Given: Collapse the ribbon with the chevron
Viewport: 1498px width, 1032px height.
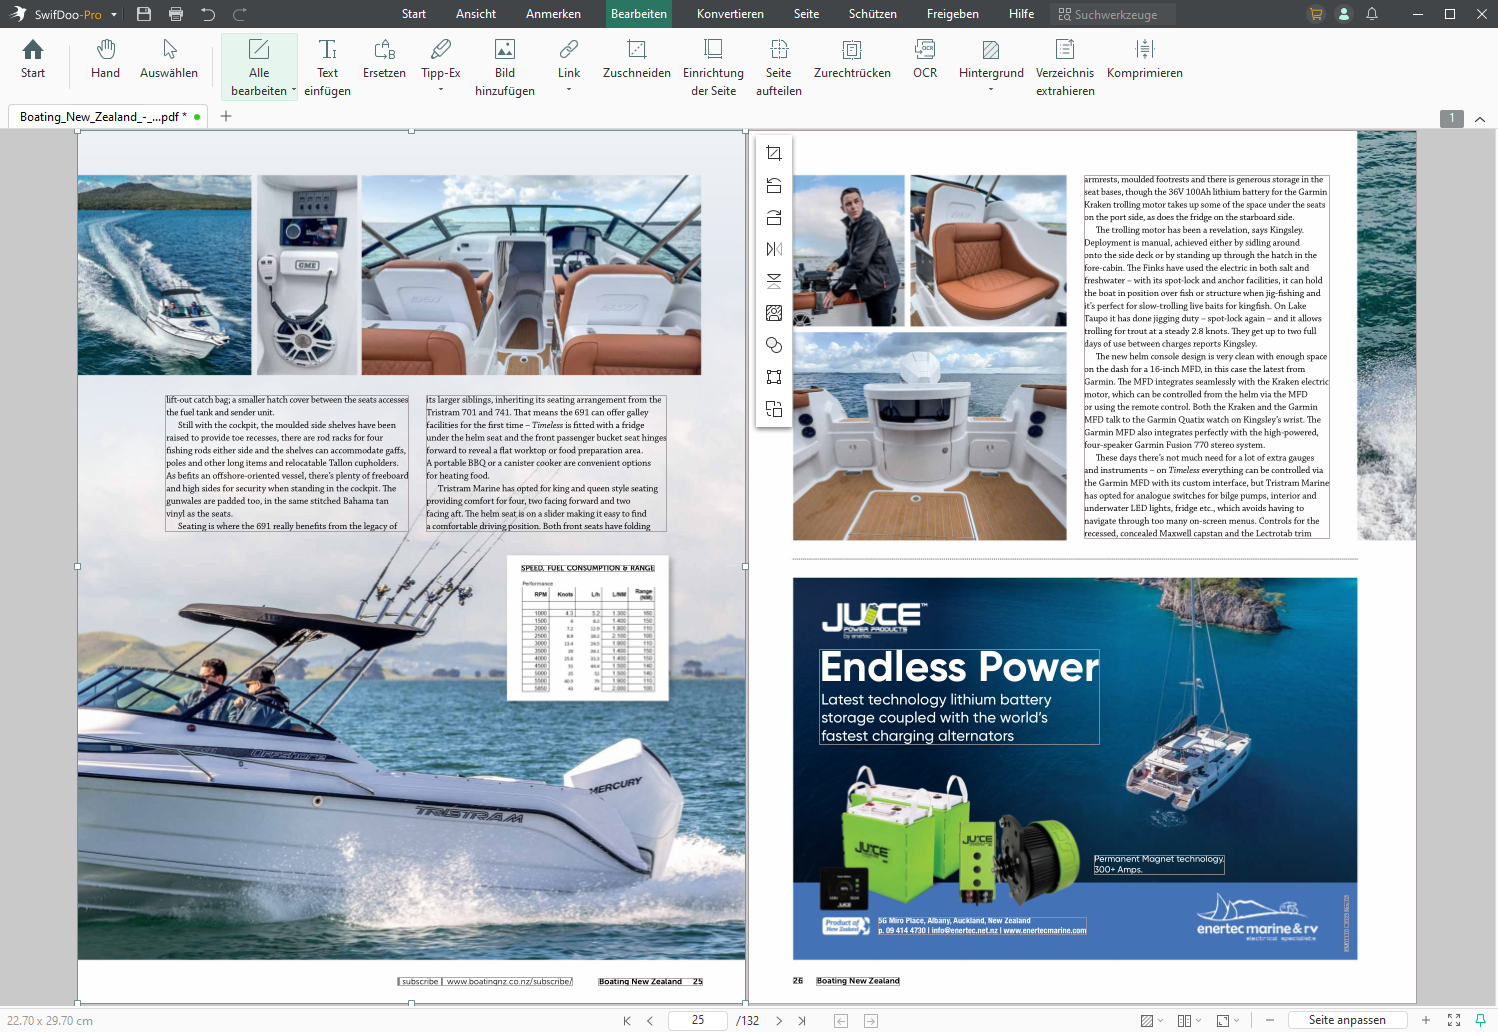Looking at the screenshot, I should (1480, 119).
